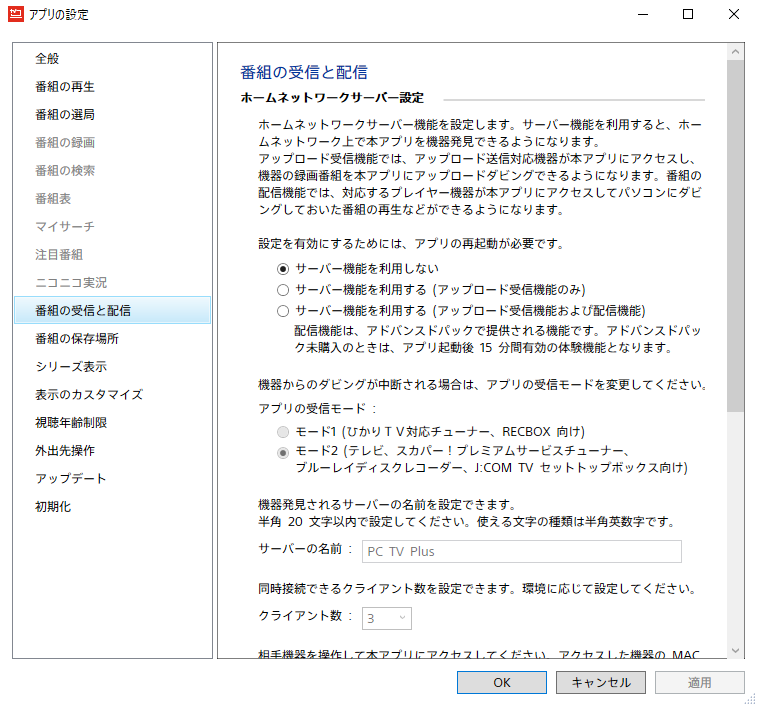Open the 番組の再生 settings category
Image resolution: width=757 pixels, height=706 pixels.
(64, 87)
